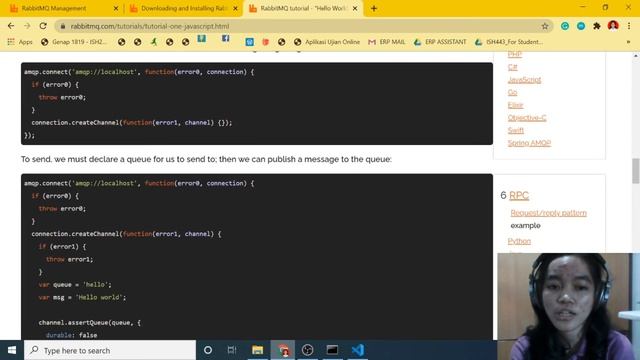Open the Spring AMQP tutorial link
Screen dimensions: 640x360
(529, 143)
